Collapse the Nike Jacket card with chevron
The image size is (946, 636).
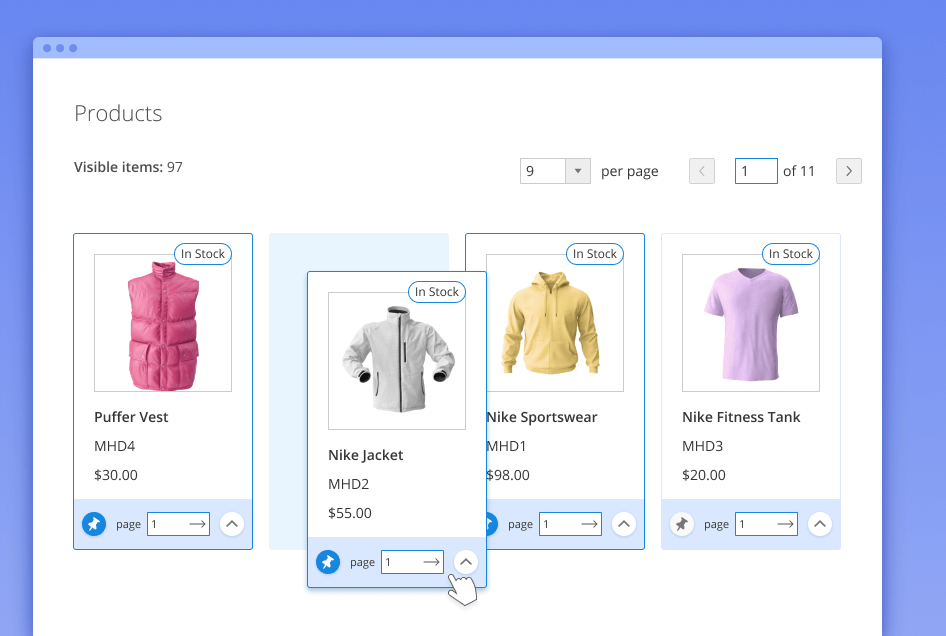pos(465,561)
